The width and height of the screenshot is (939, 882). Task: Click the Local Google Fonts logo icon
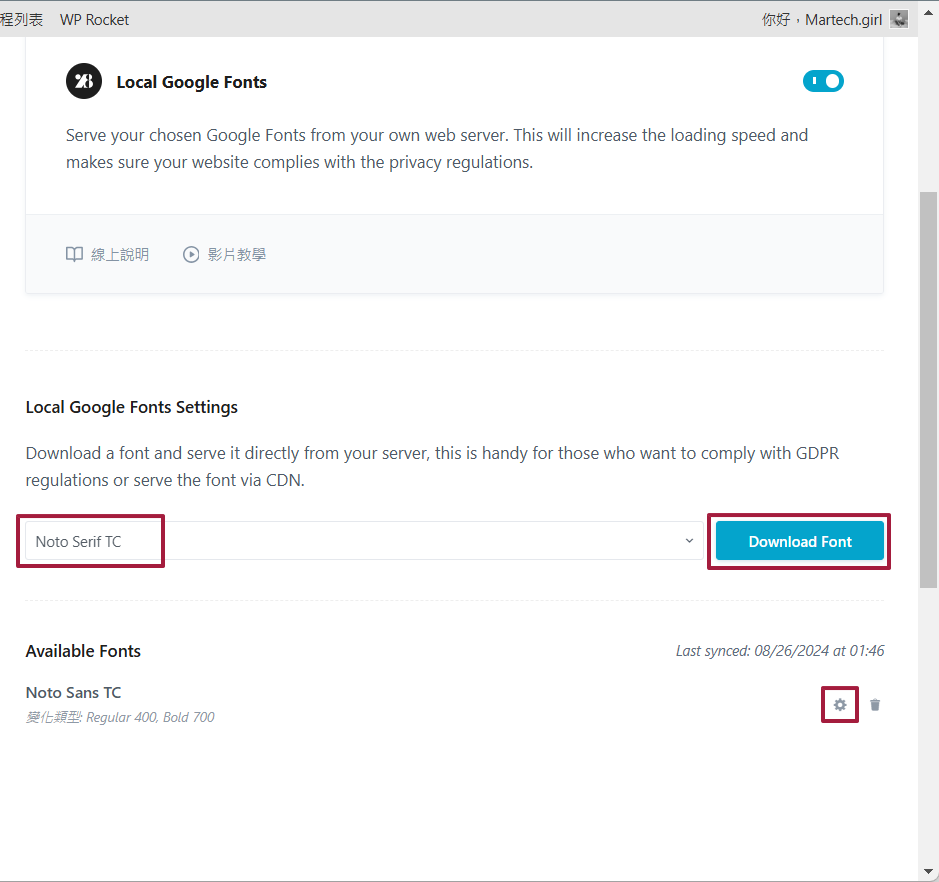pyautogui.click(x=84, y=82)
